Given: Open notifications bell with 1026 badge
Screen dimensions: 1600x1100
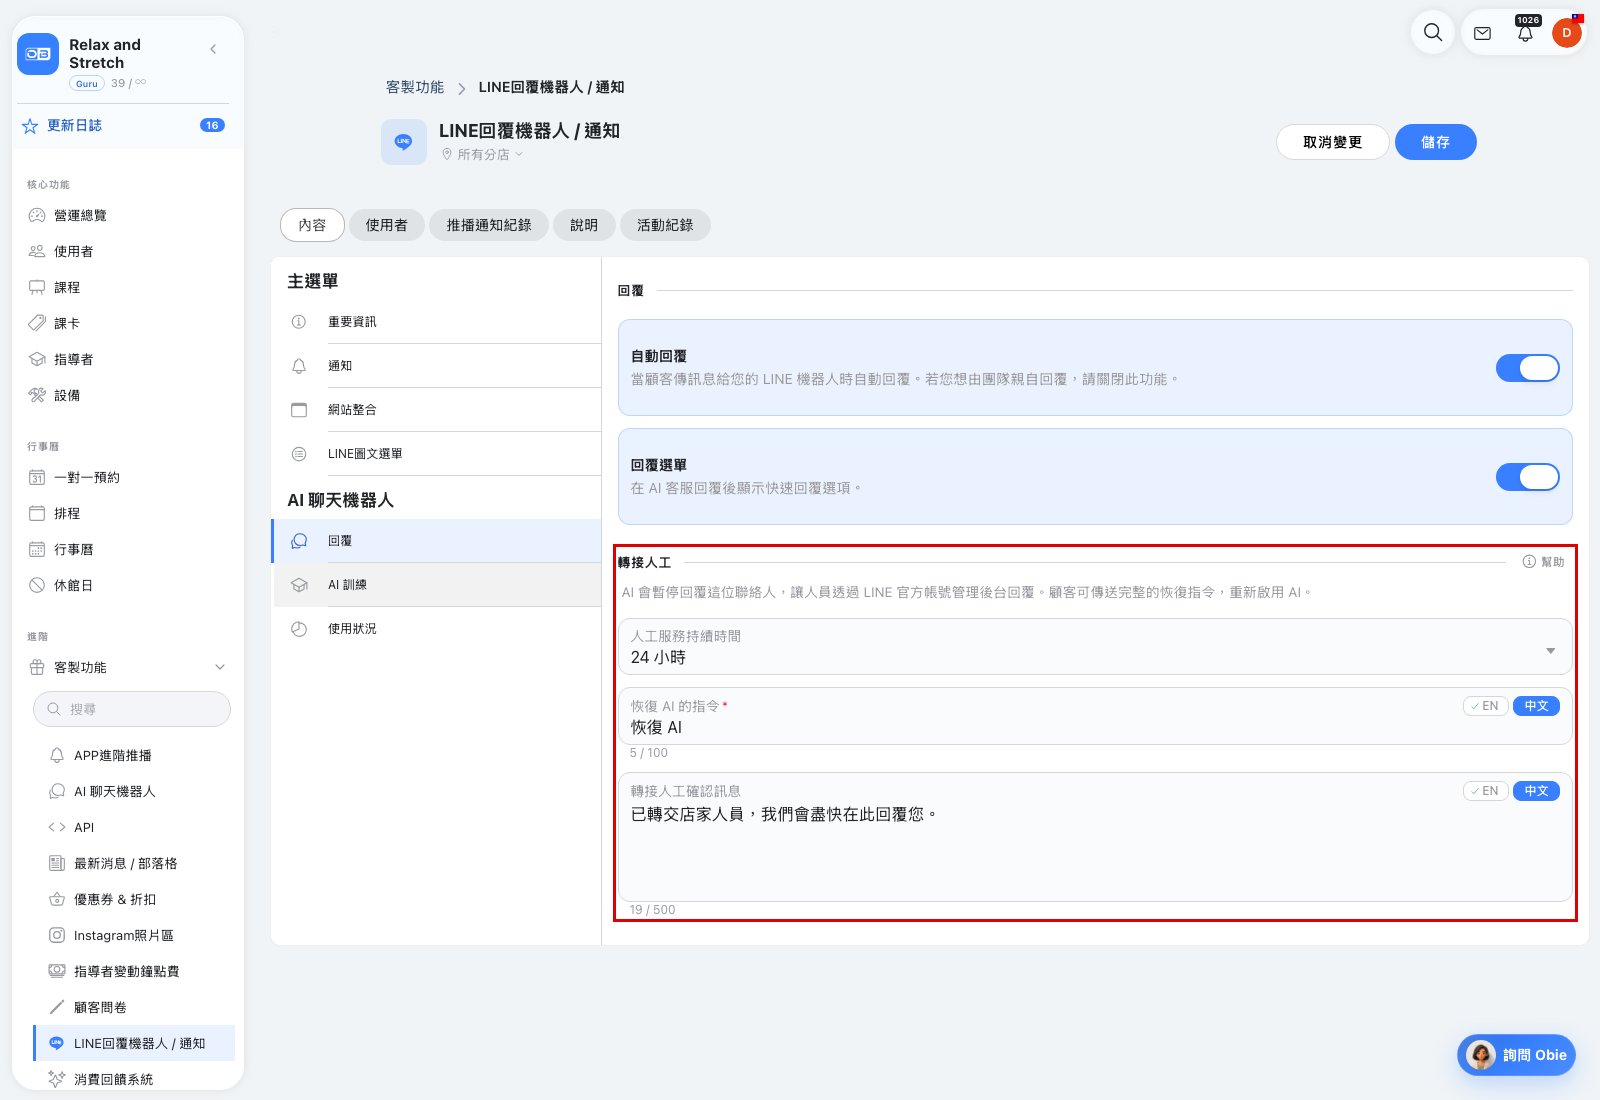Looking at the screenshot, I should [1525, 33].
